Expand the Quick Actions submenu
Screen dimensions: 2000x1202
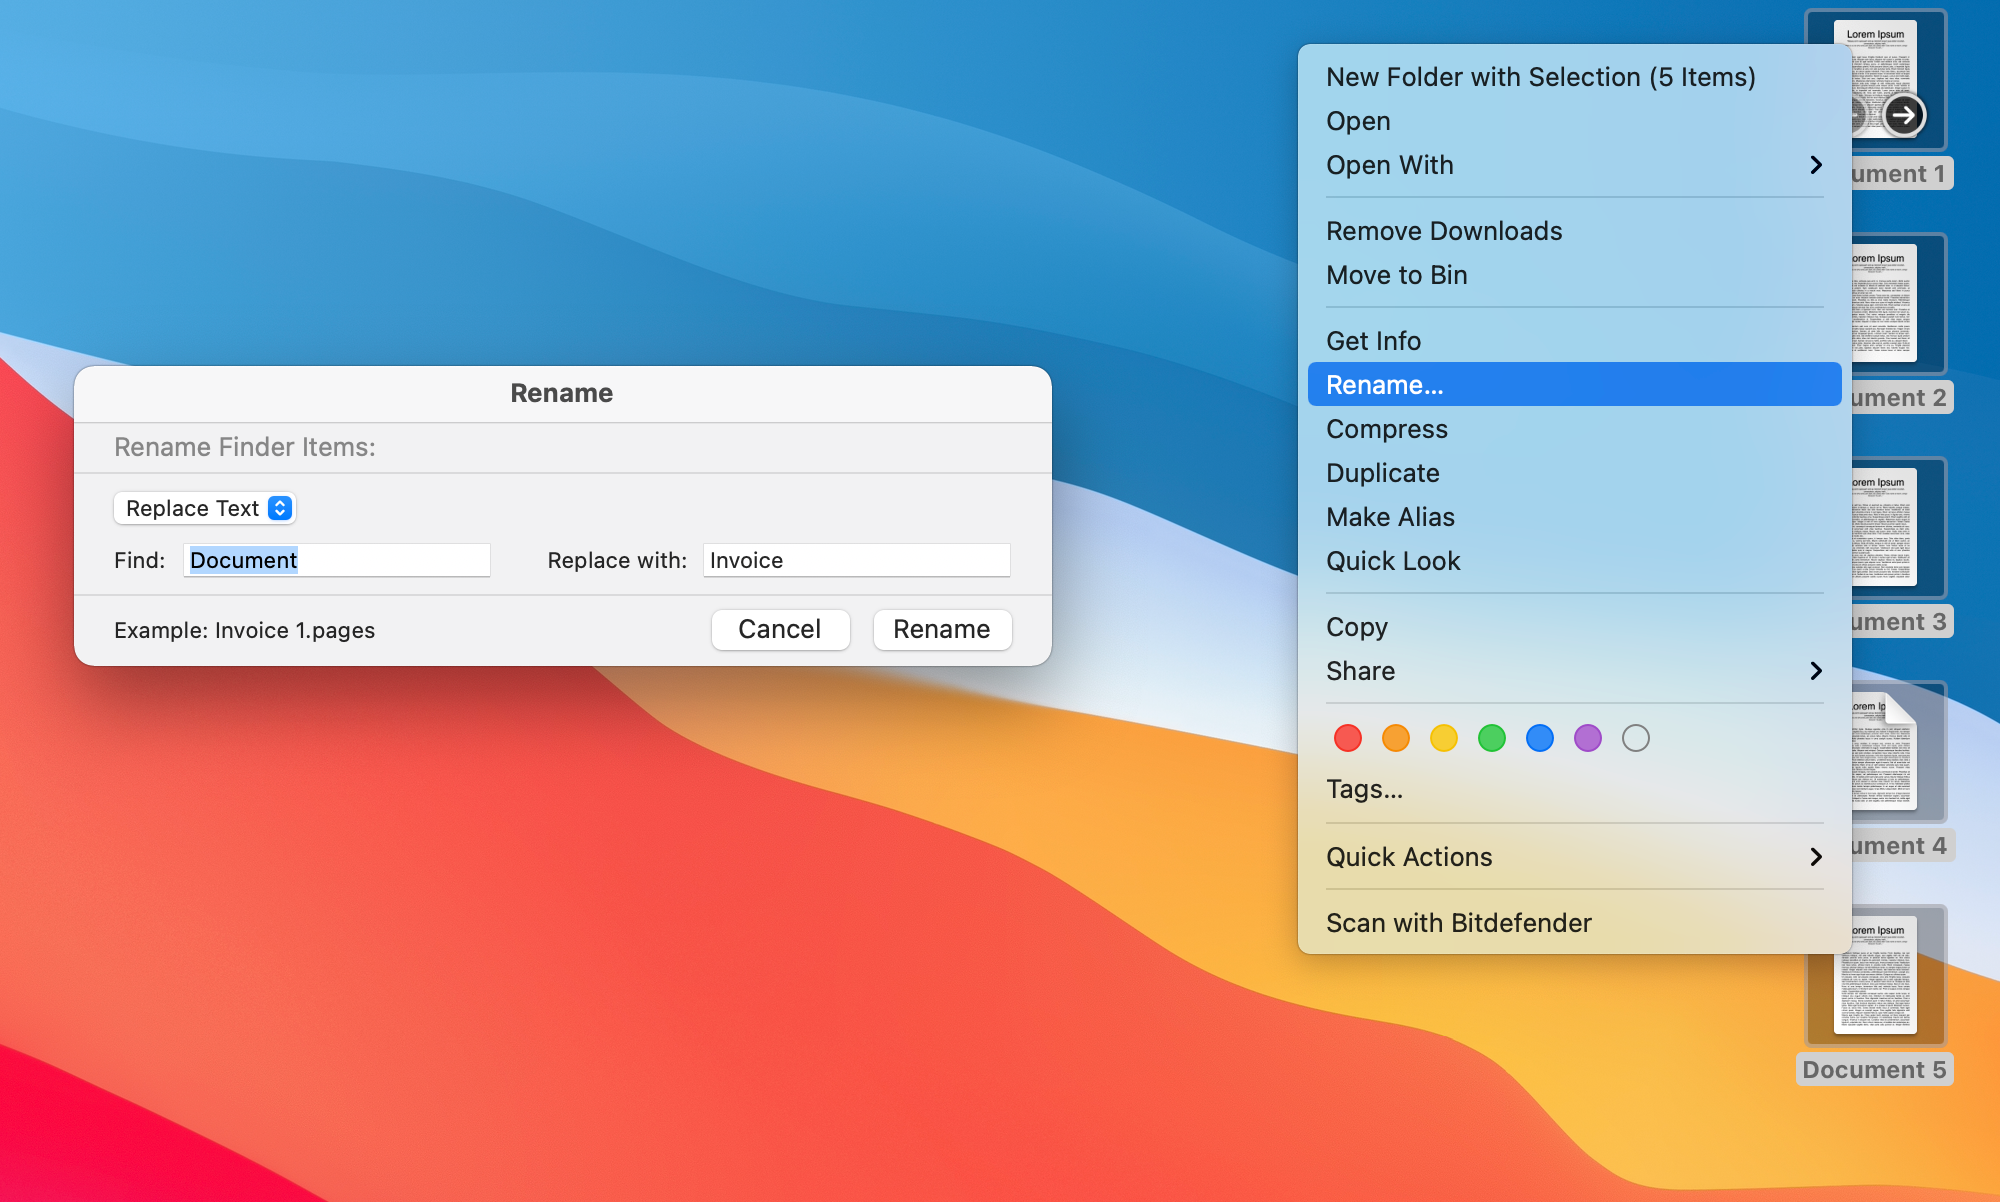(1574, 857)
